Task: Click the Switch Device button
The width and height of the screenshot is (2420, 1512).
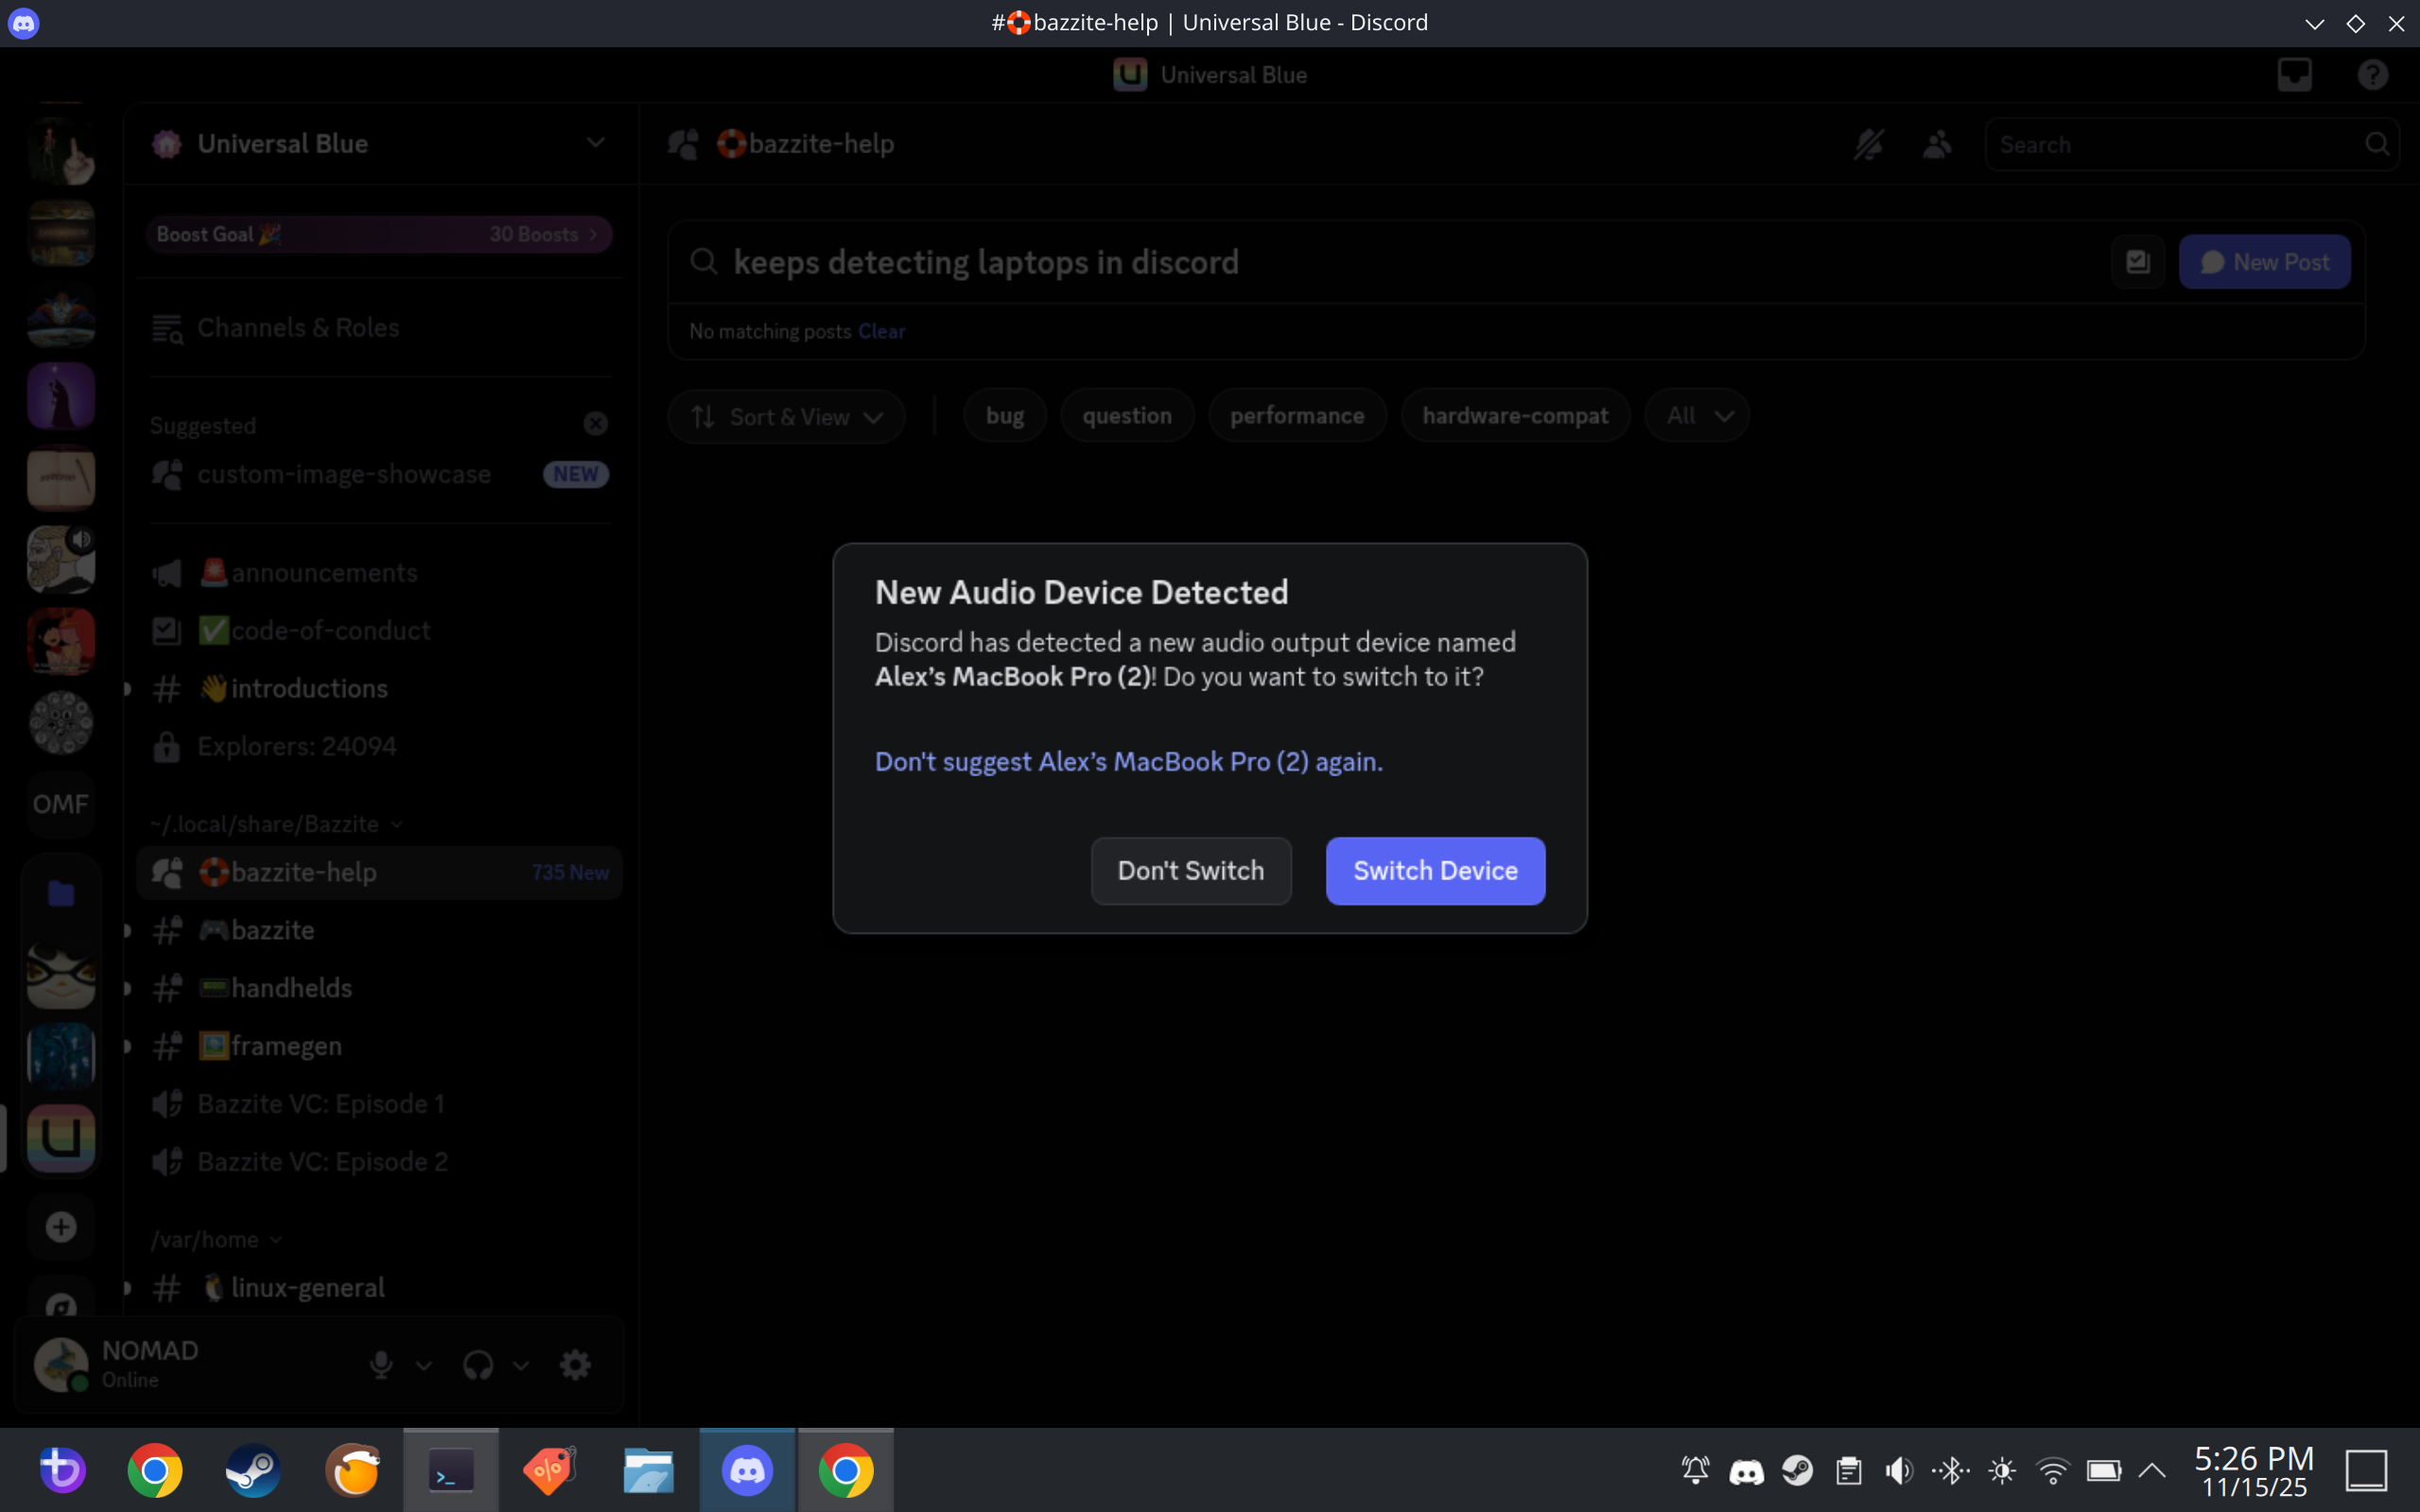Action: [1434, 870]
